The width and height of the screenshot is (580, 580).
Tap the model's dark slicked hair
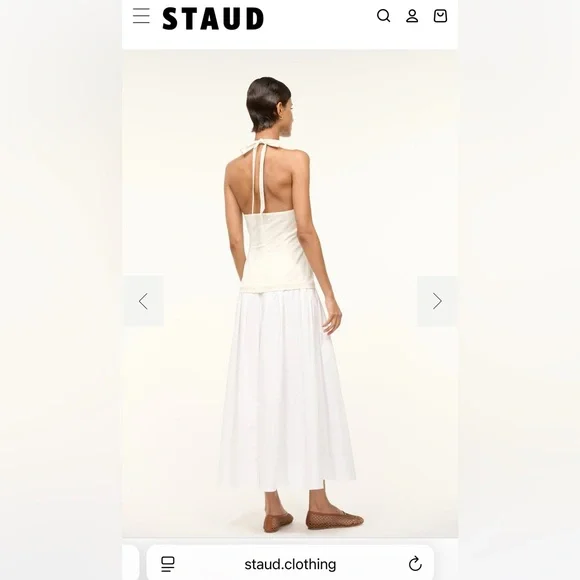(267, 104)
